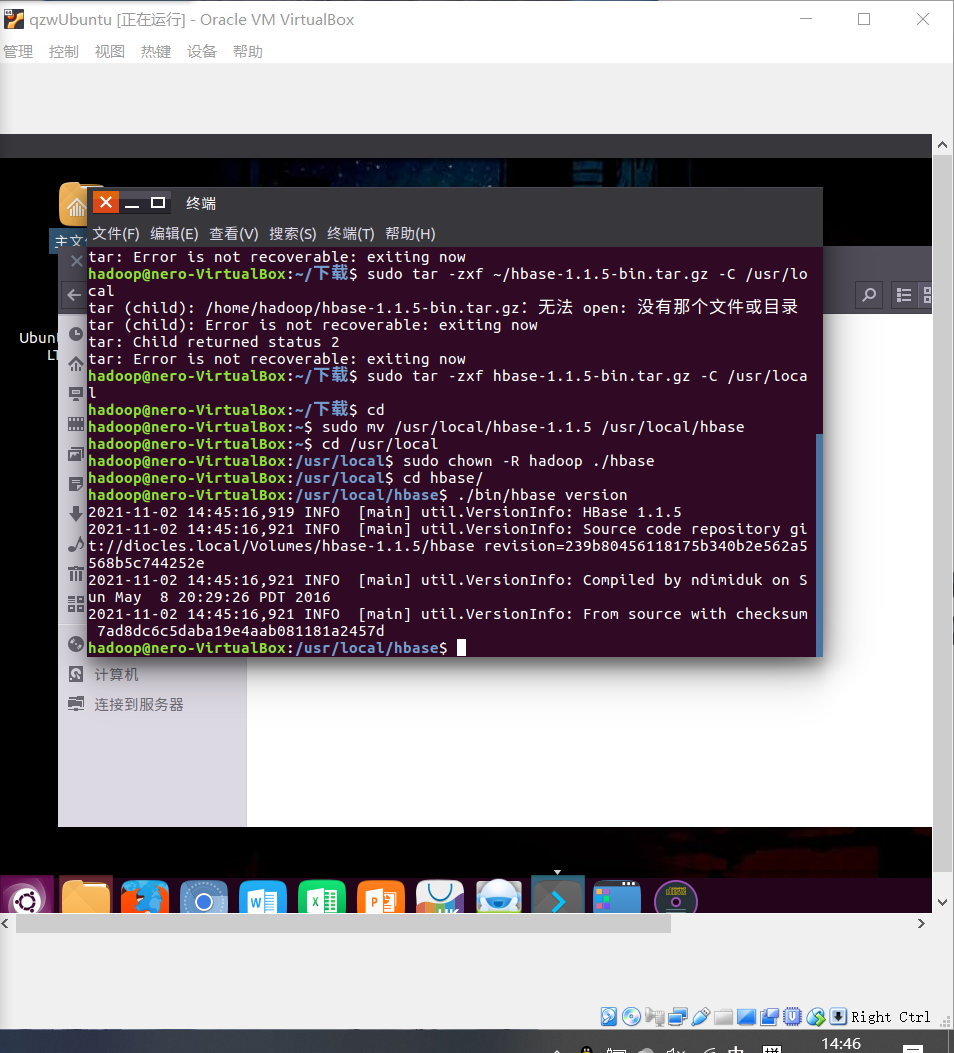Open file manager folder icon in dock

pos(86,897)
